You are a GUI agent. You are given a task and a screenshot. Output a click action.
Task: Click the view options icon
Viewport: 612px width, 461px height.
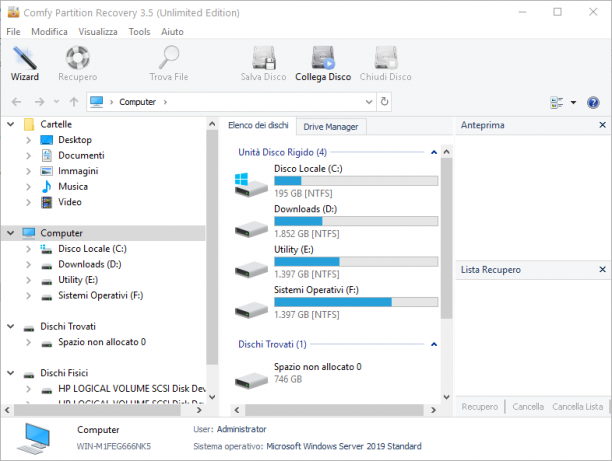click(557, 102)
